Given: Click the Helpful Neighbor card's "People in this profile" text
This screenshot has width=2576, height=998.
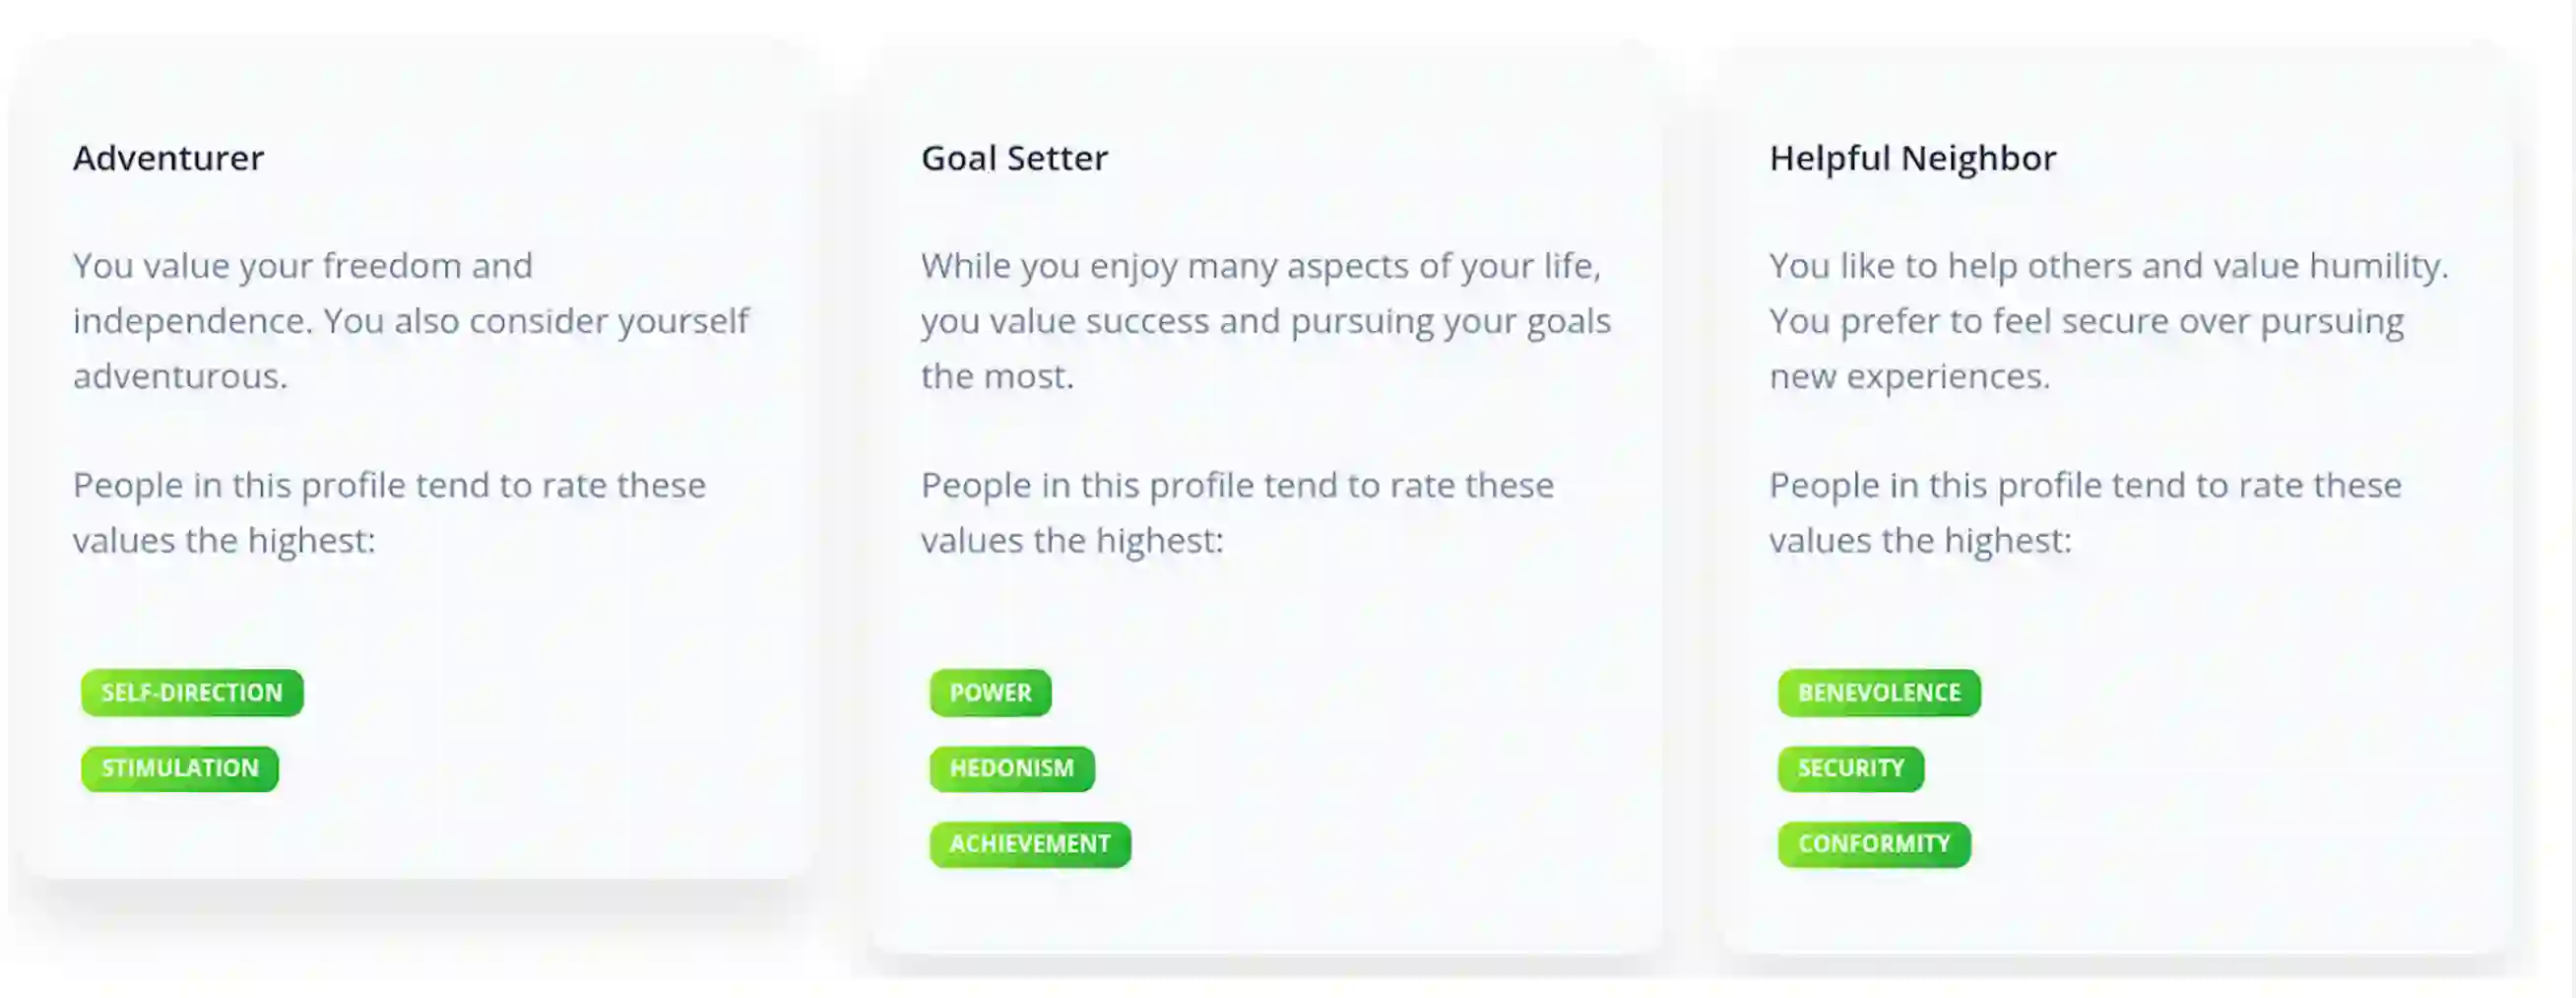Looking at the screenshot, I should tap(2085, 512).
